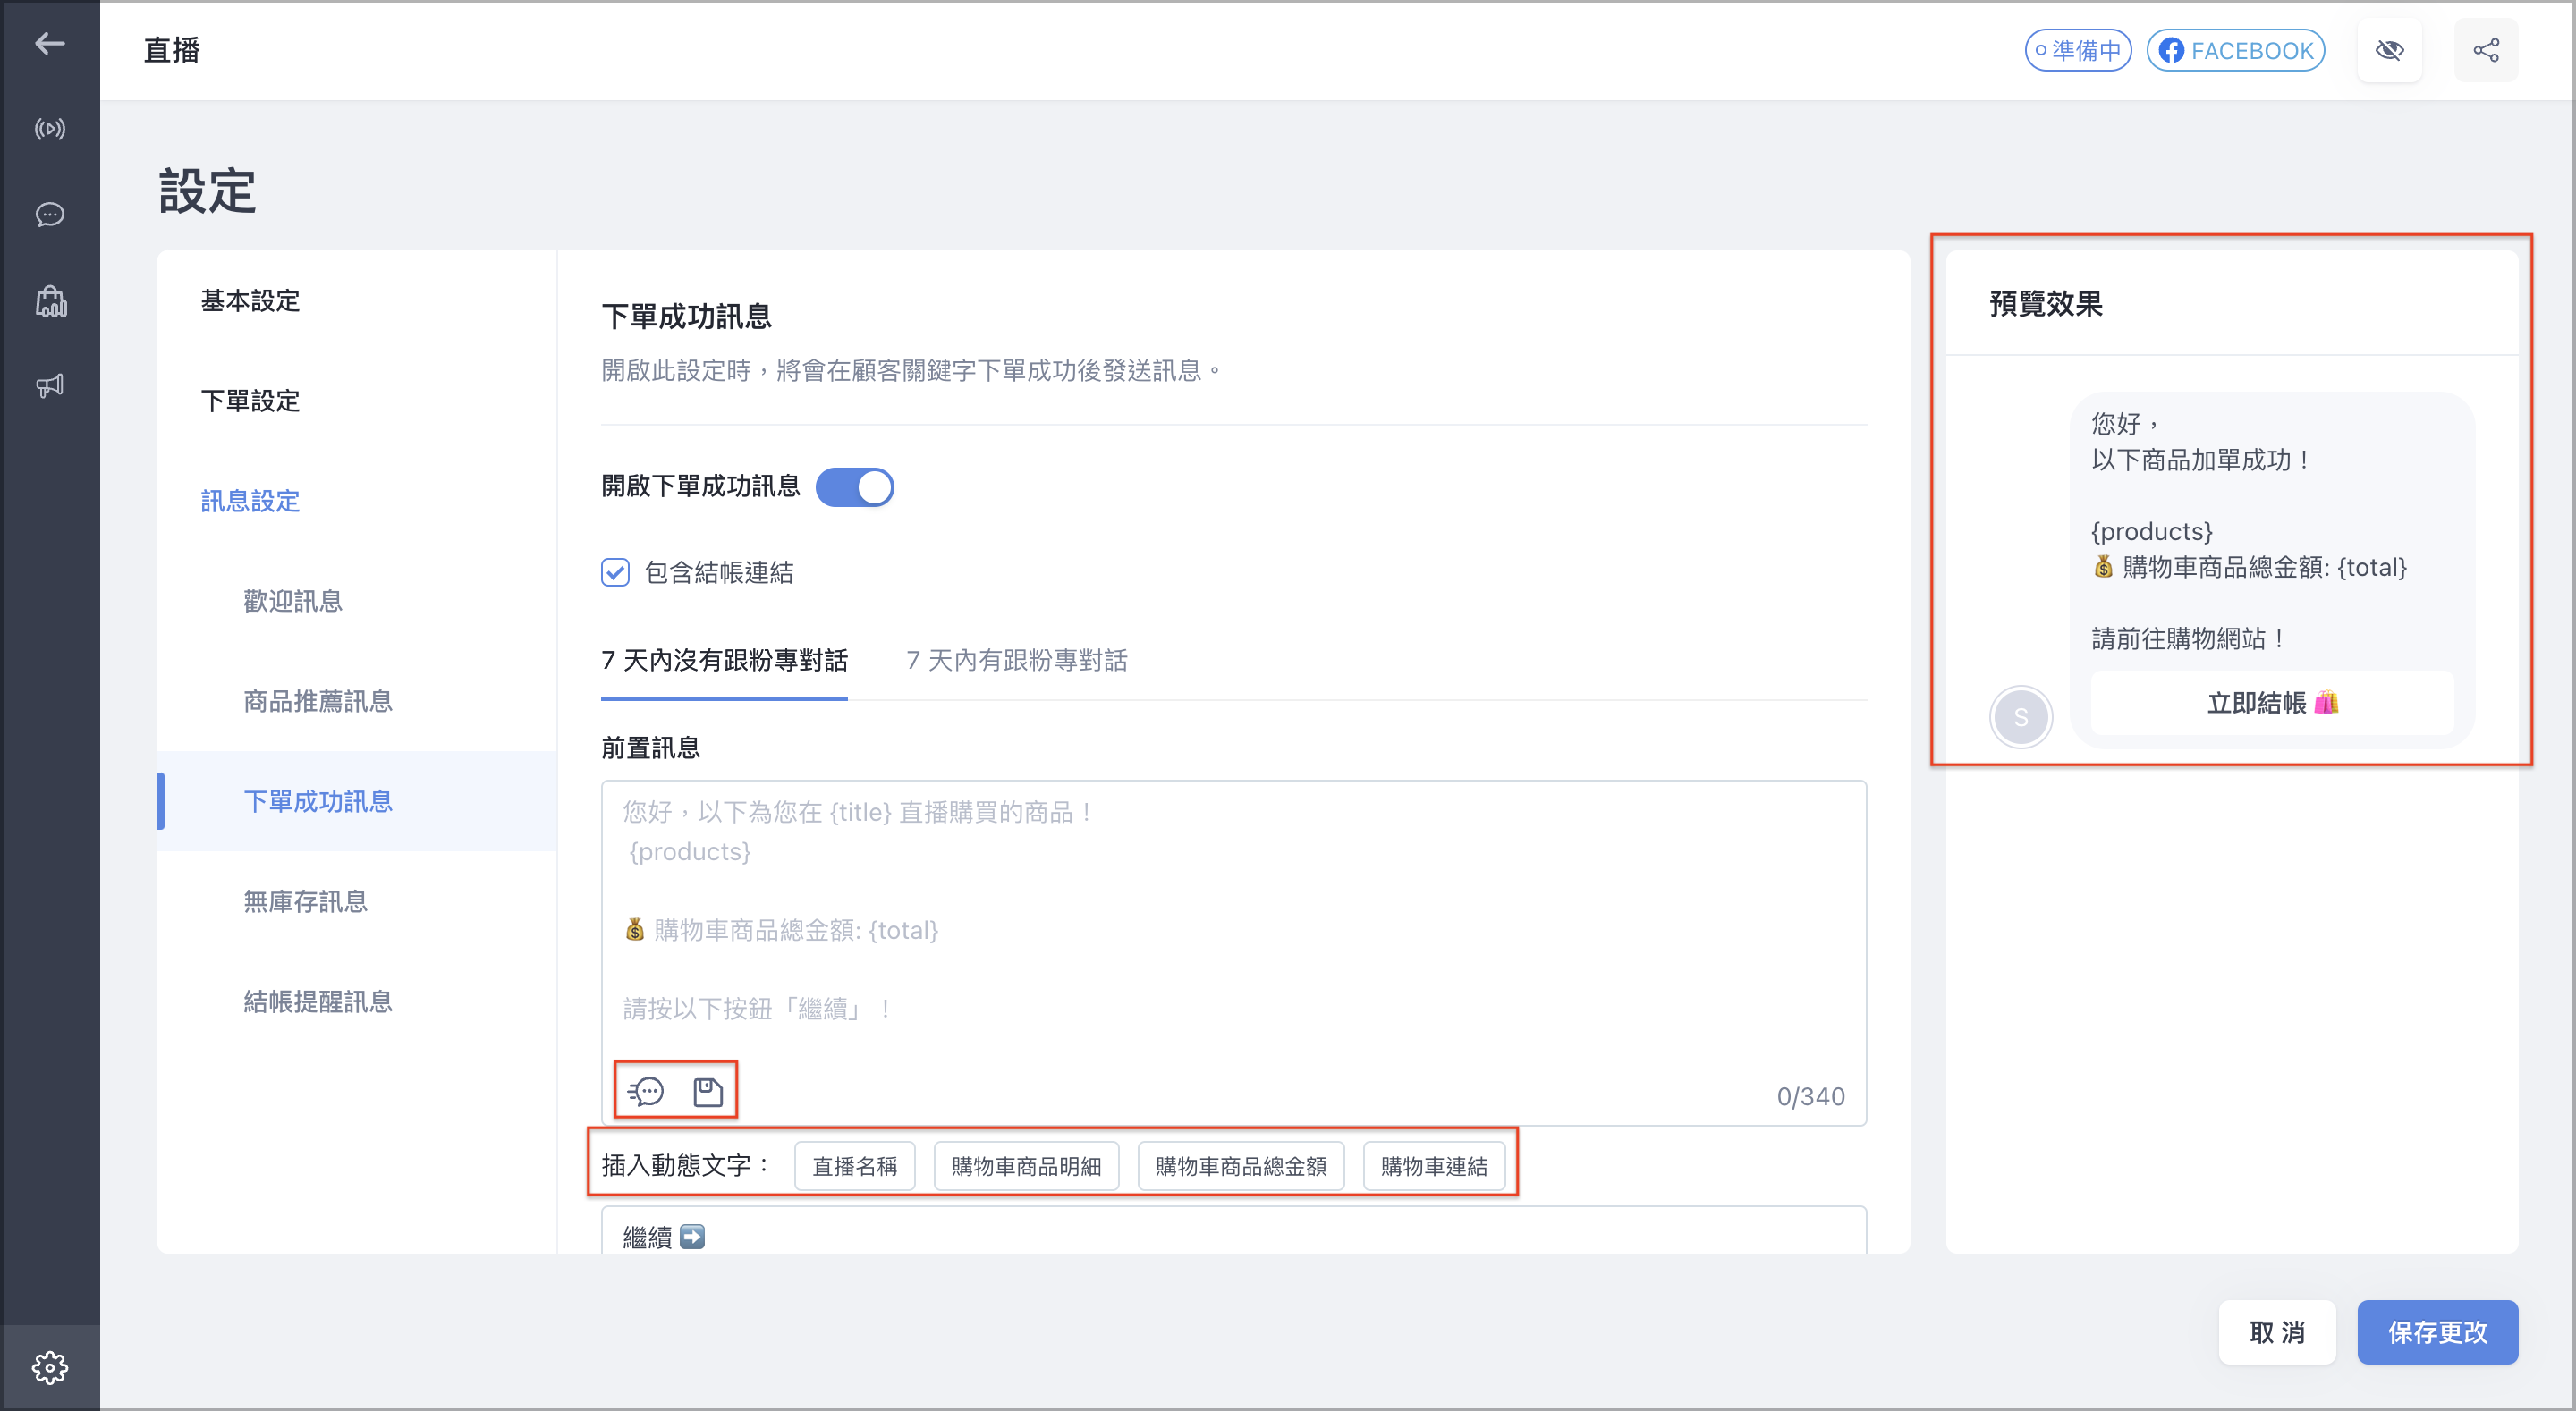Open the chat messages sidebar icon
Image resolution: width=2576 pixels, height=1411 pixels.
(x=50, y=215)
